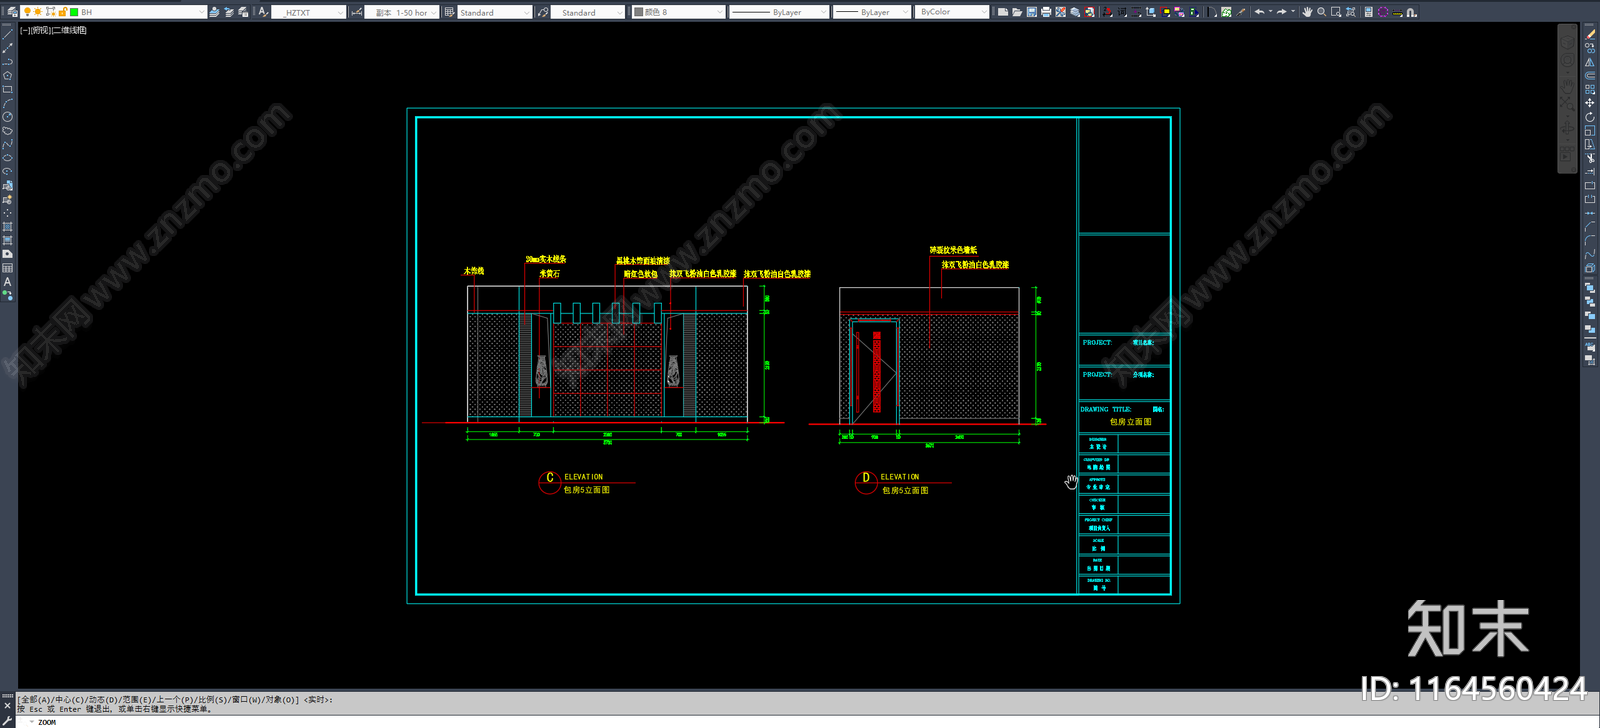Activate the Pan hand tool

pyautogui.click(x=1306, y=12)
